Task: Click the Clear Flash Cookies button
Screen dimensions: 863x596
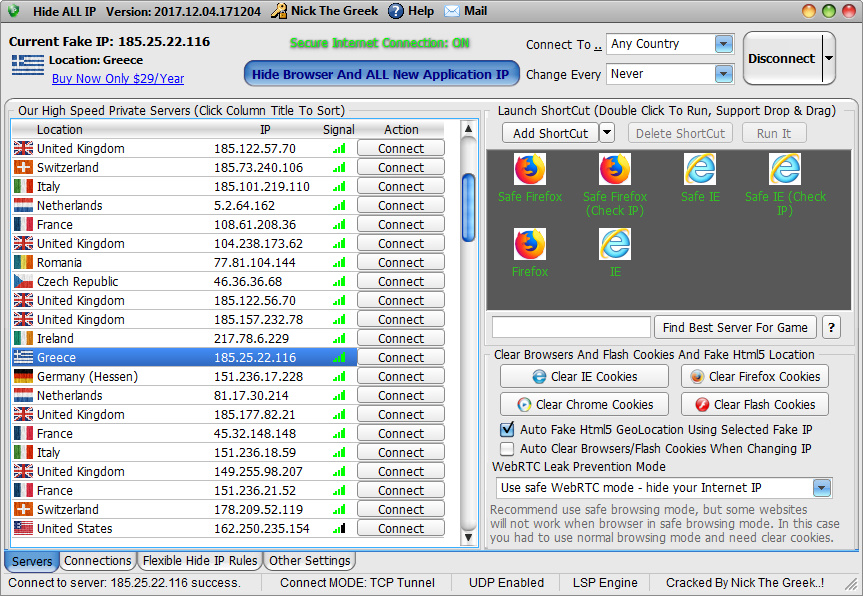Action: tap(755, 404)
